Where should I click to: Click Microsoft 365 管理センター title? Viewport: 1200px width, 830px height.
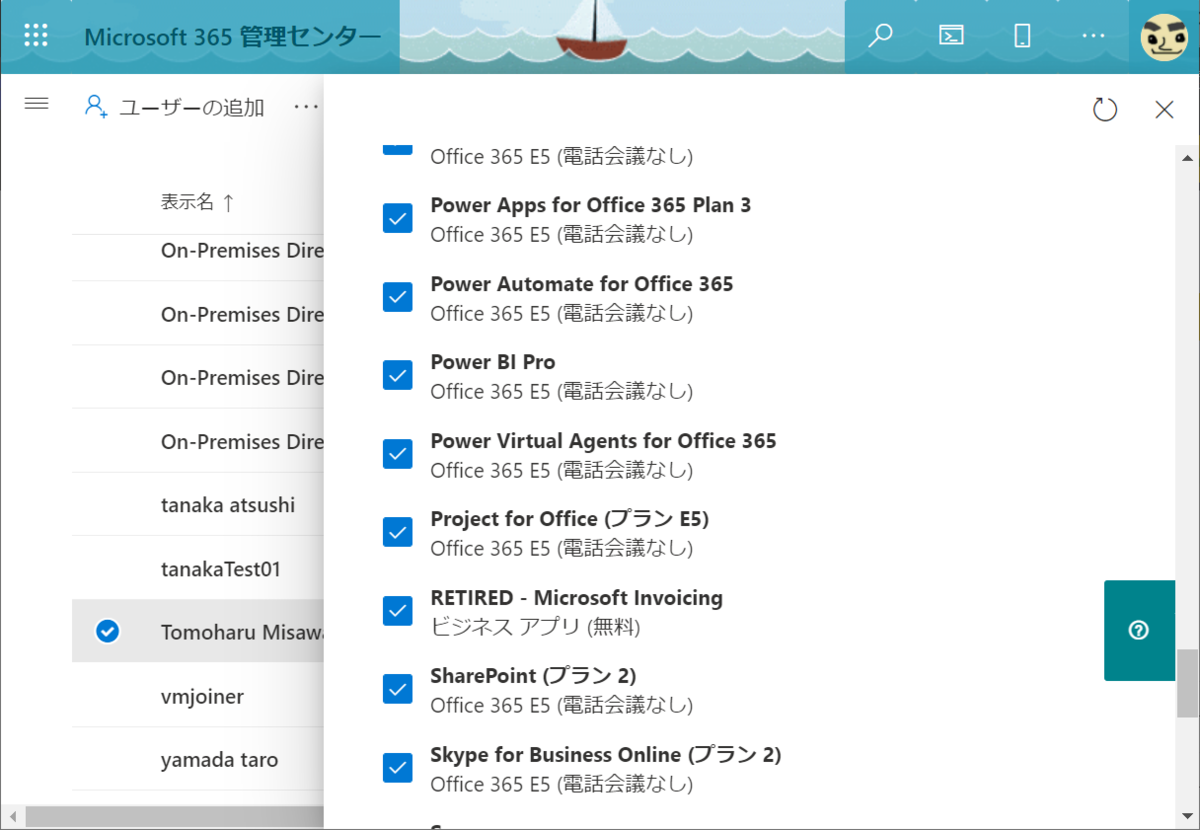232,37
